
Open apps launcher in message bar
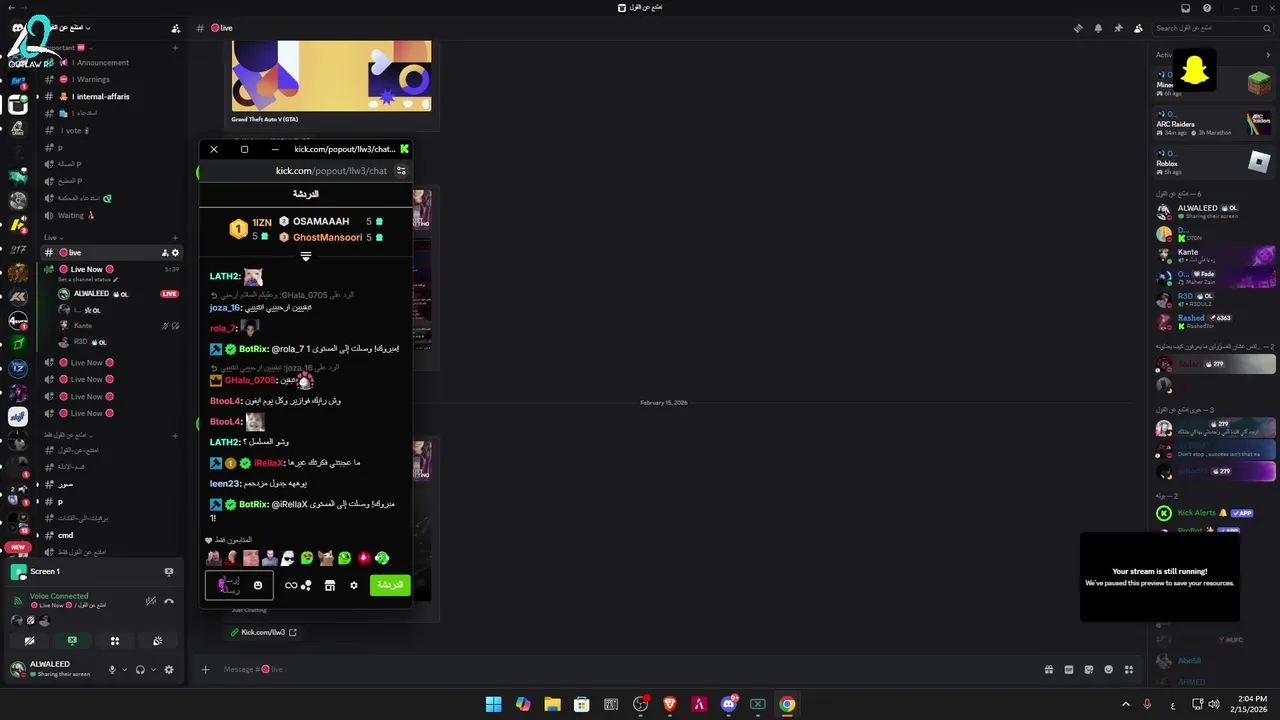tap(1129, 669)
